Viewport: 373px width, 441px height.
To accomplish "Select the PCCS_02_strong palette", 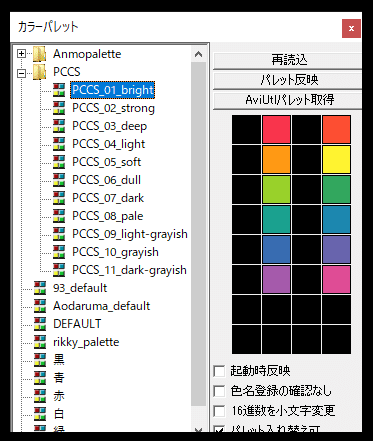I will point(113,108).
